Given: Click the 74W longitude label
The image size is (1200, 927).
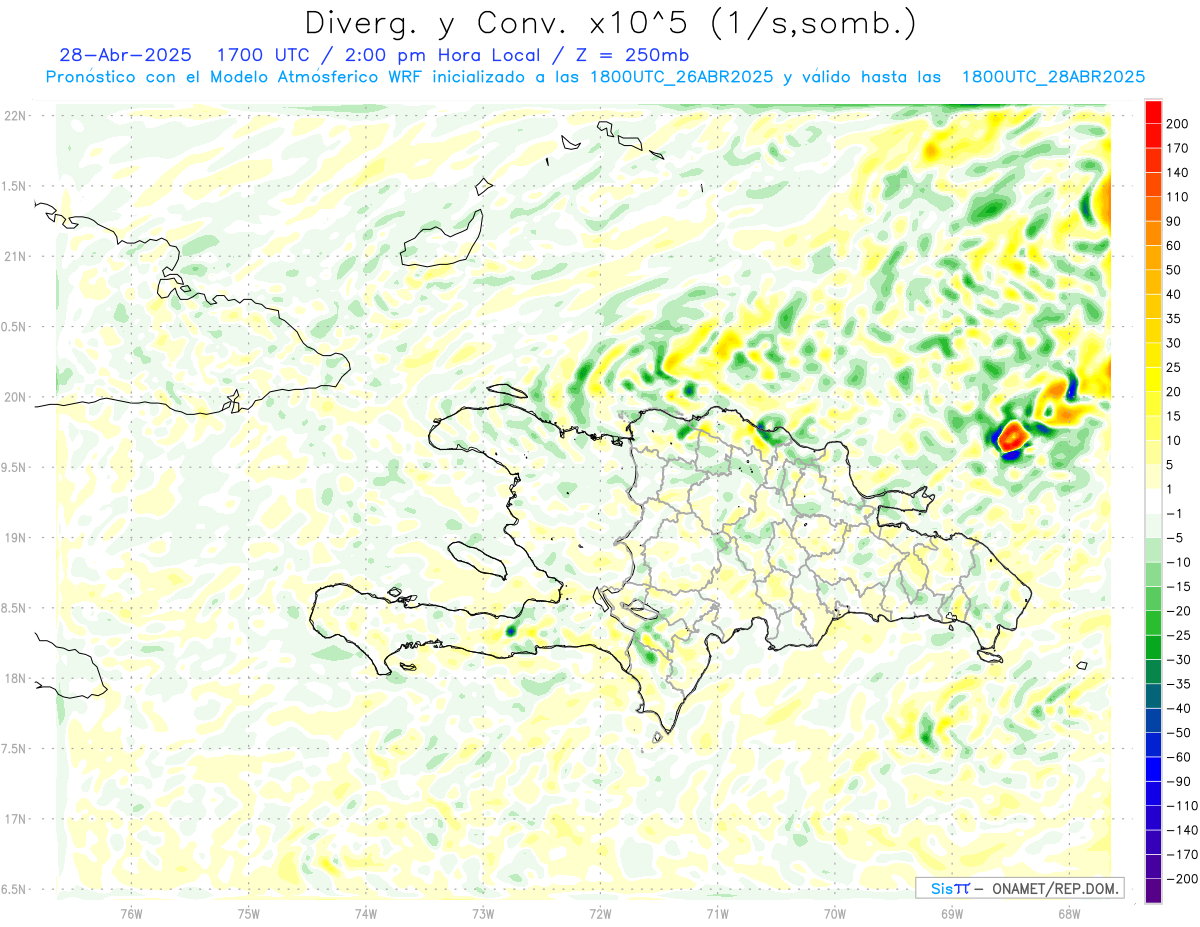Looking at the screenshot, I should tap(366, 913).
